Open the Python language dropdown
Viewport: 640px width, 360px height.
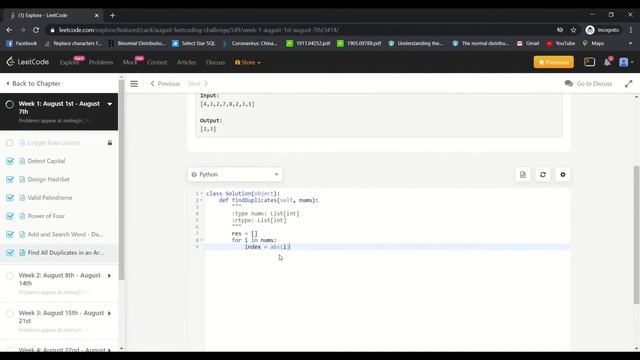point(235,175)
